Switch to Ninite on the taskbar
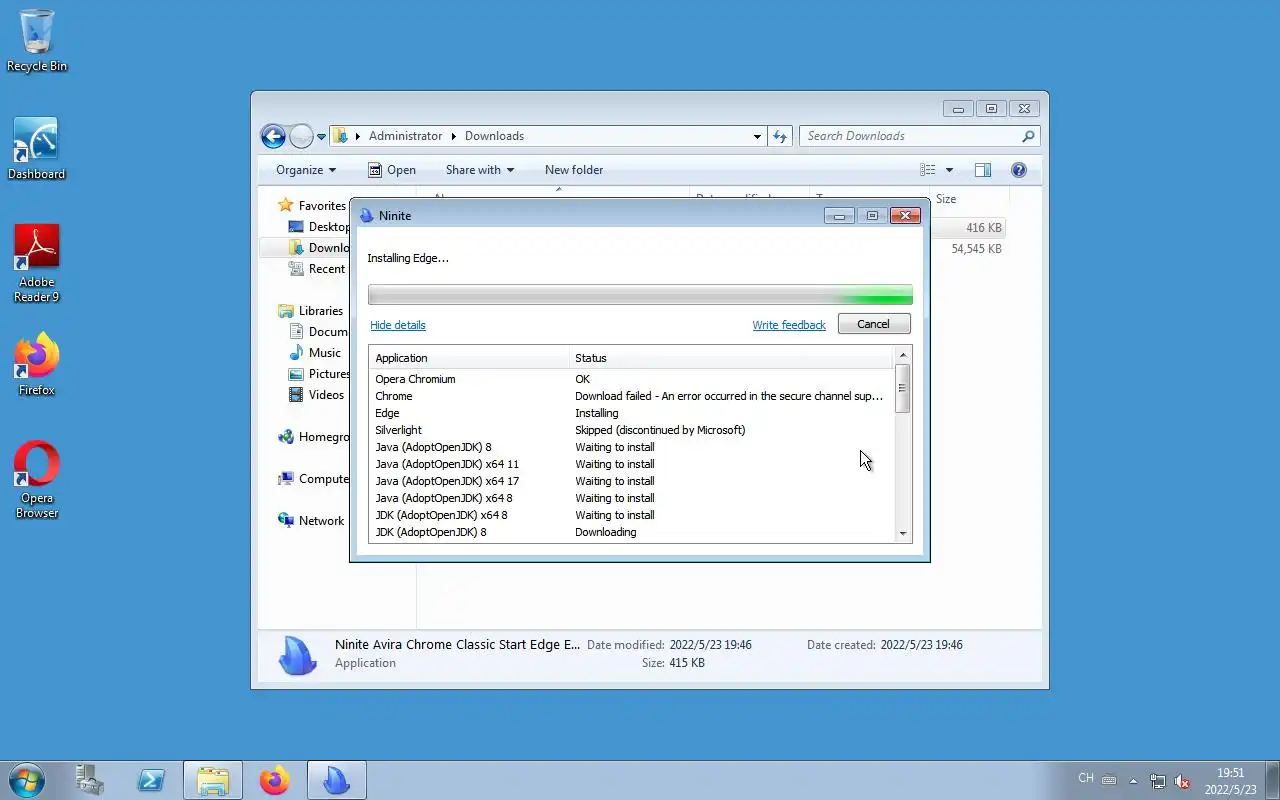 coord(336,780)
